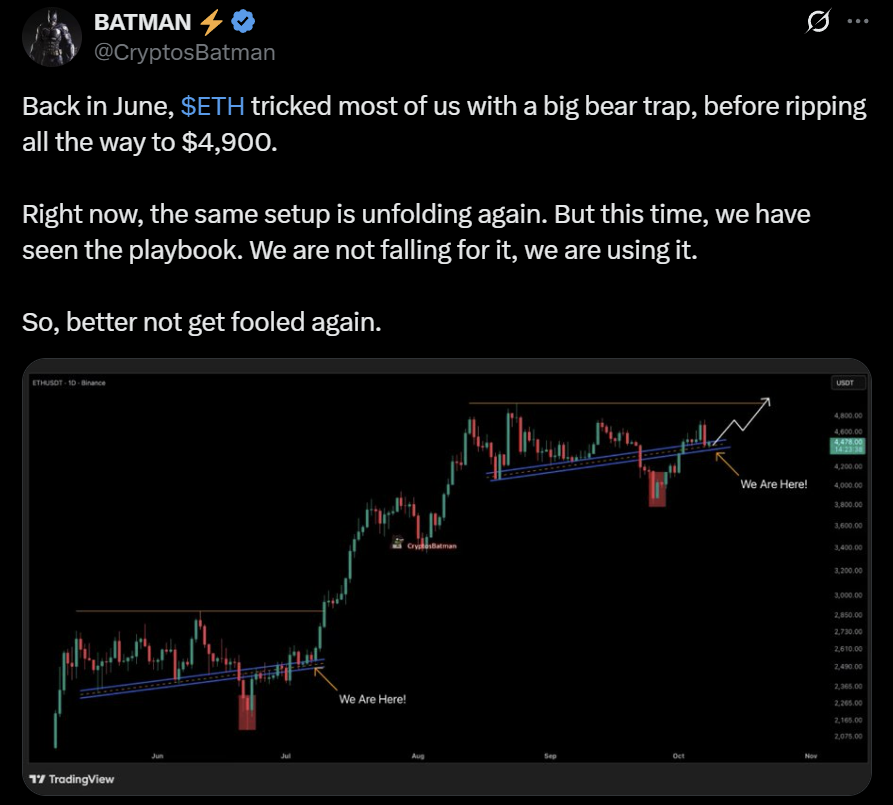Click CryptosBatman's profile avatar
The width and height of the screenshot is (893, 805).
point(51,36)
